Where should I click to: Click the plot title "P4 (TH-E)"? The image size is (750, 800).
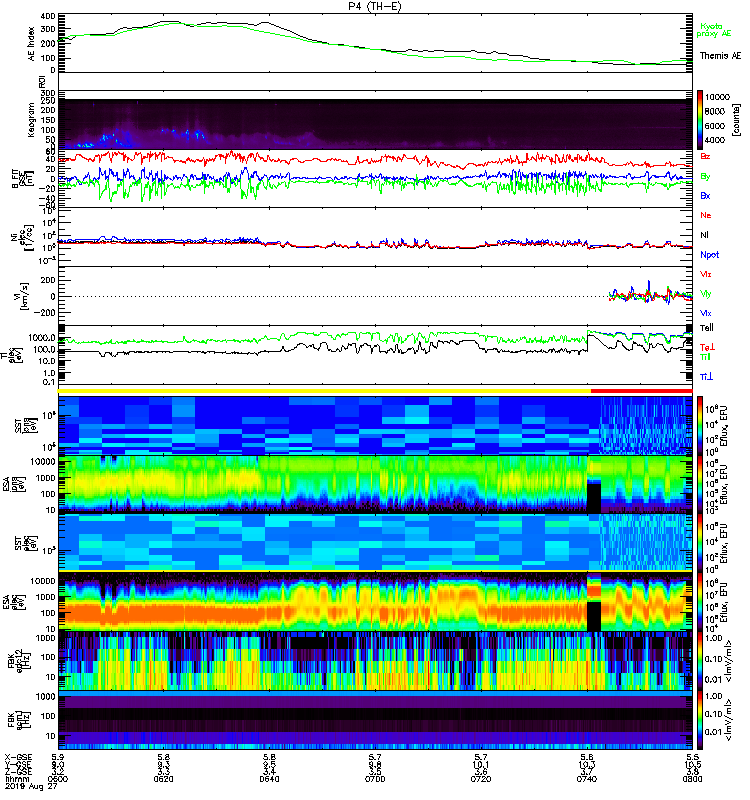pos(374,6)
